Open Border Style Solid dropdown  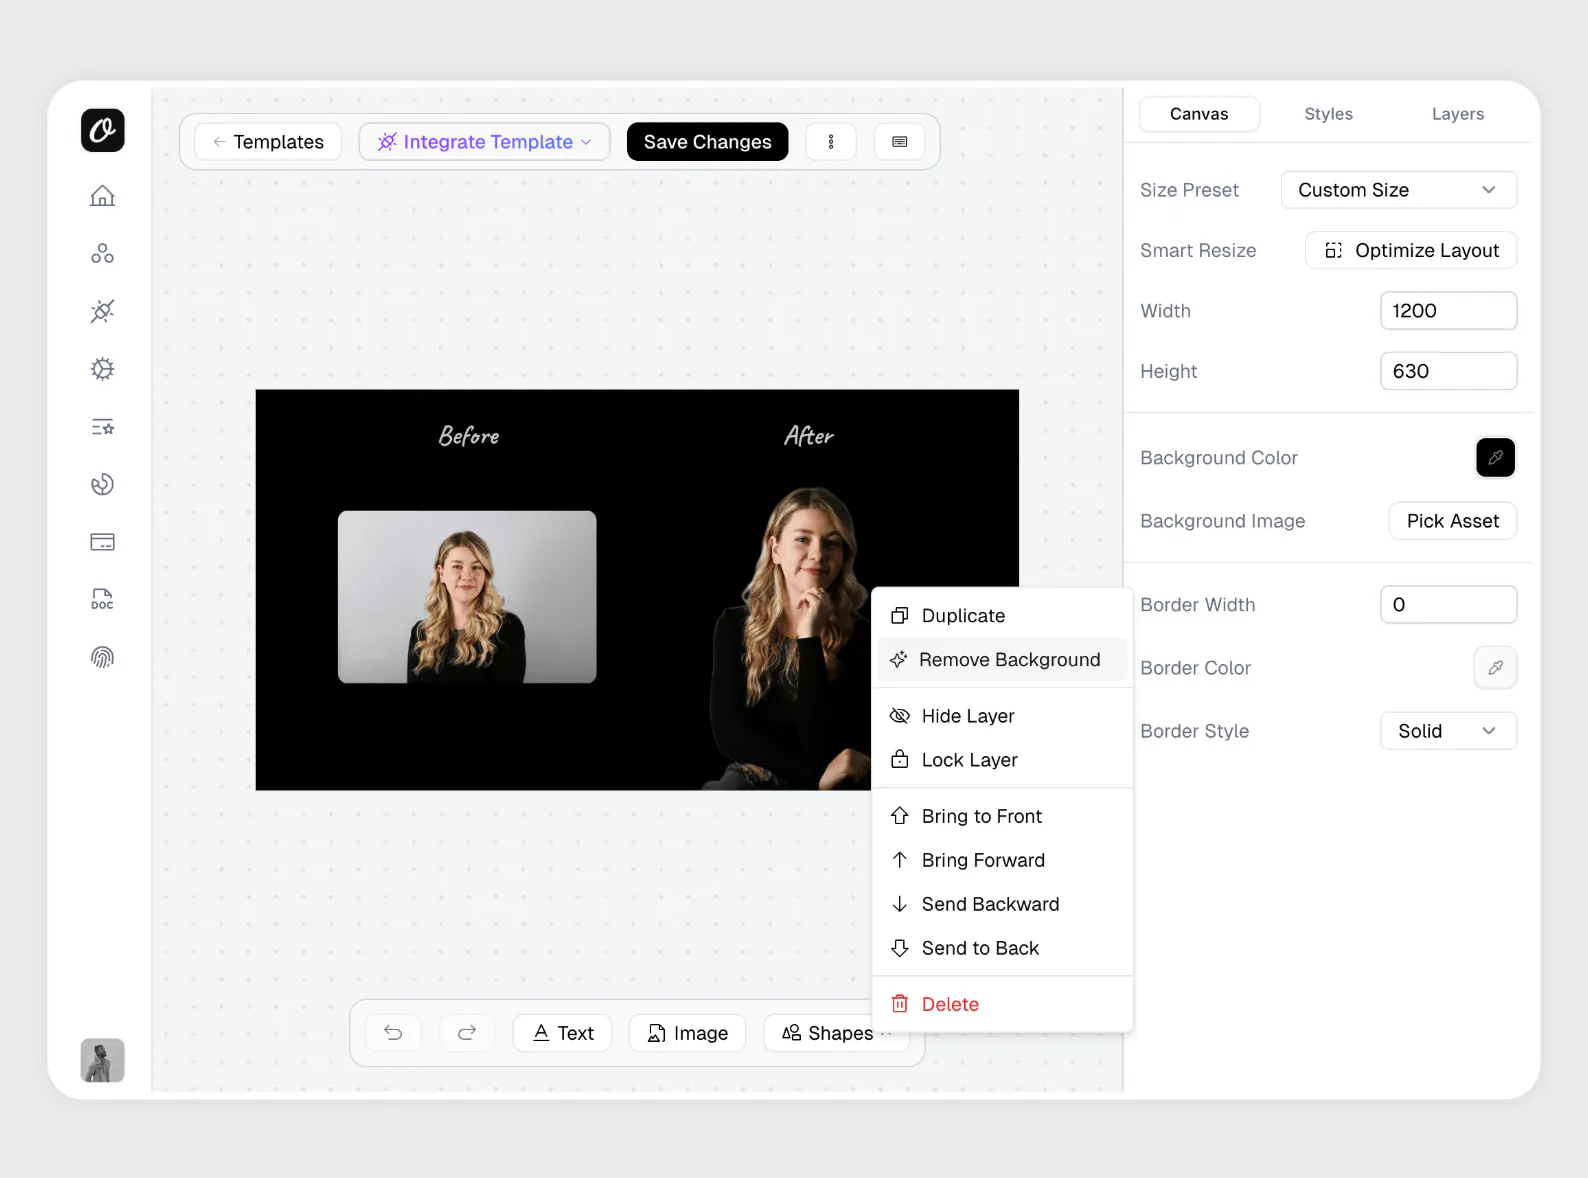tap(1449, 731)
